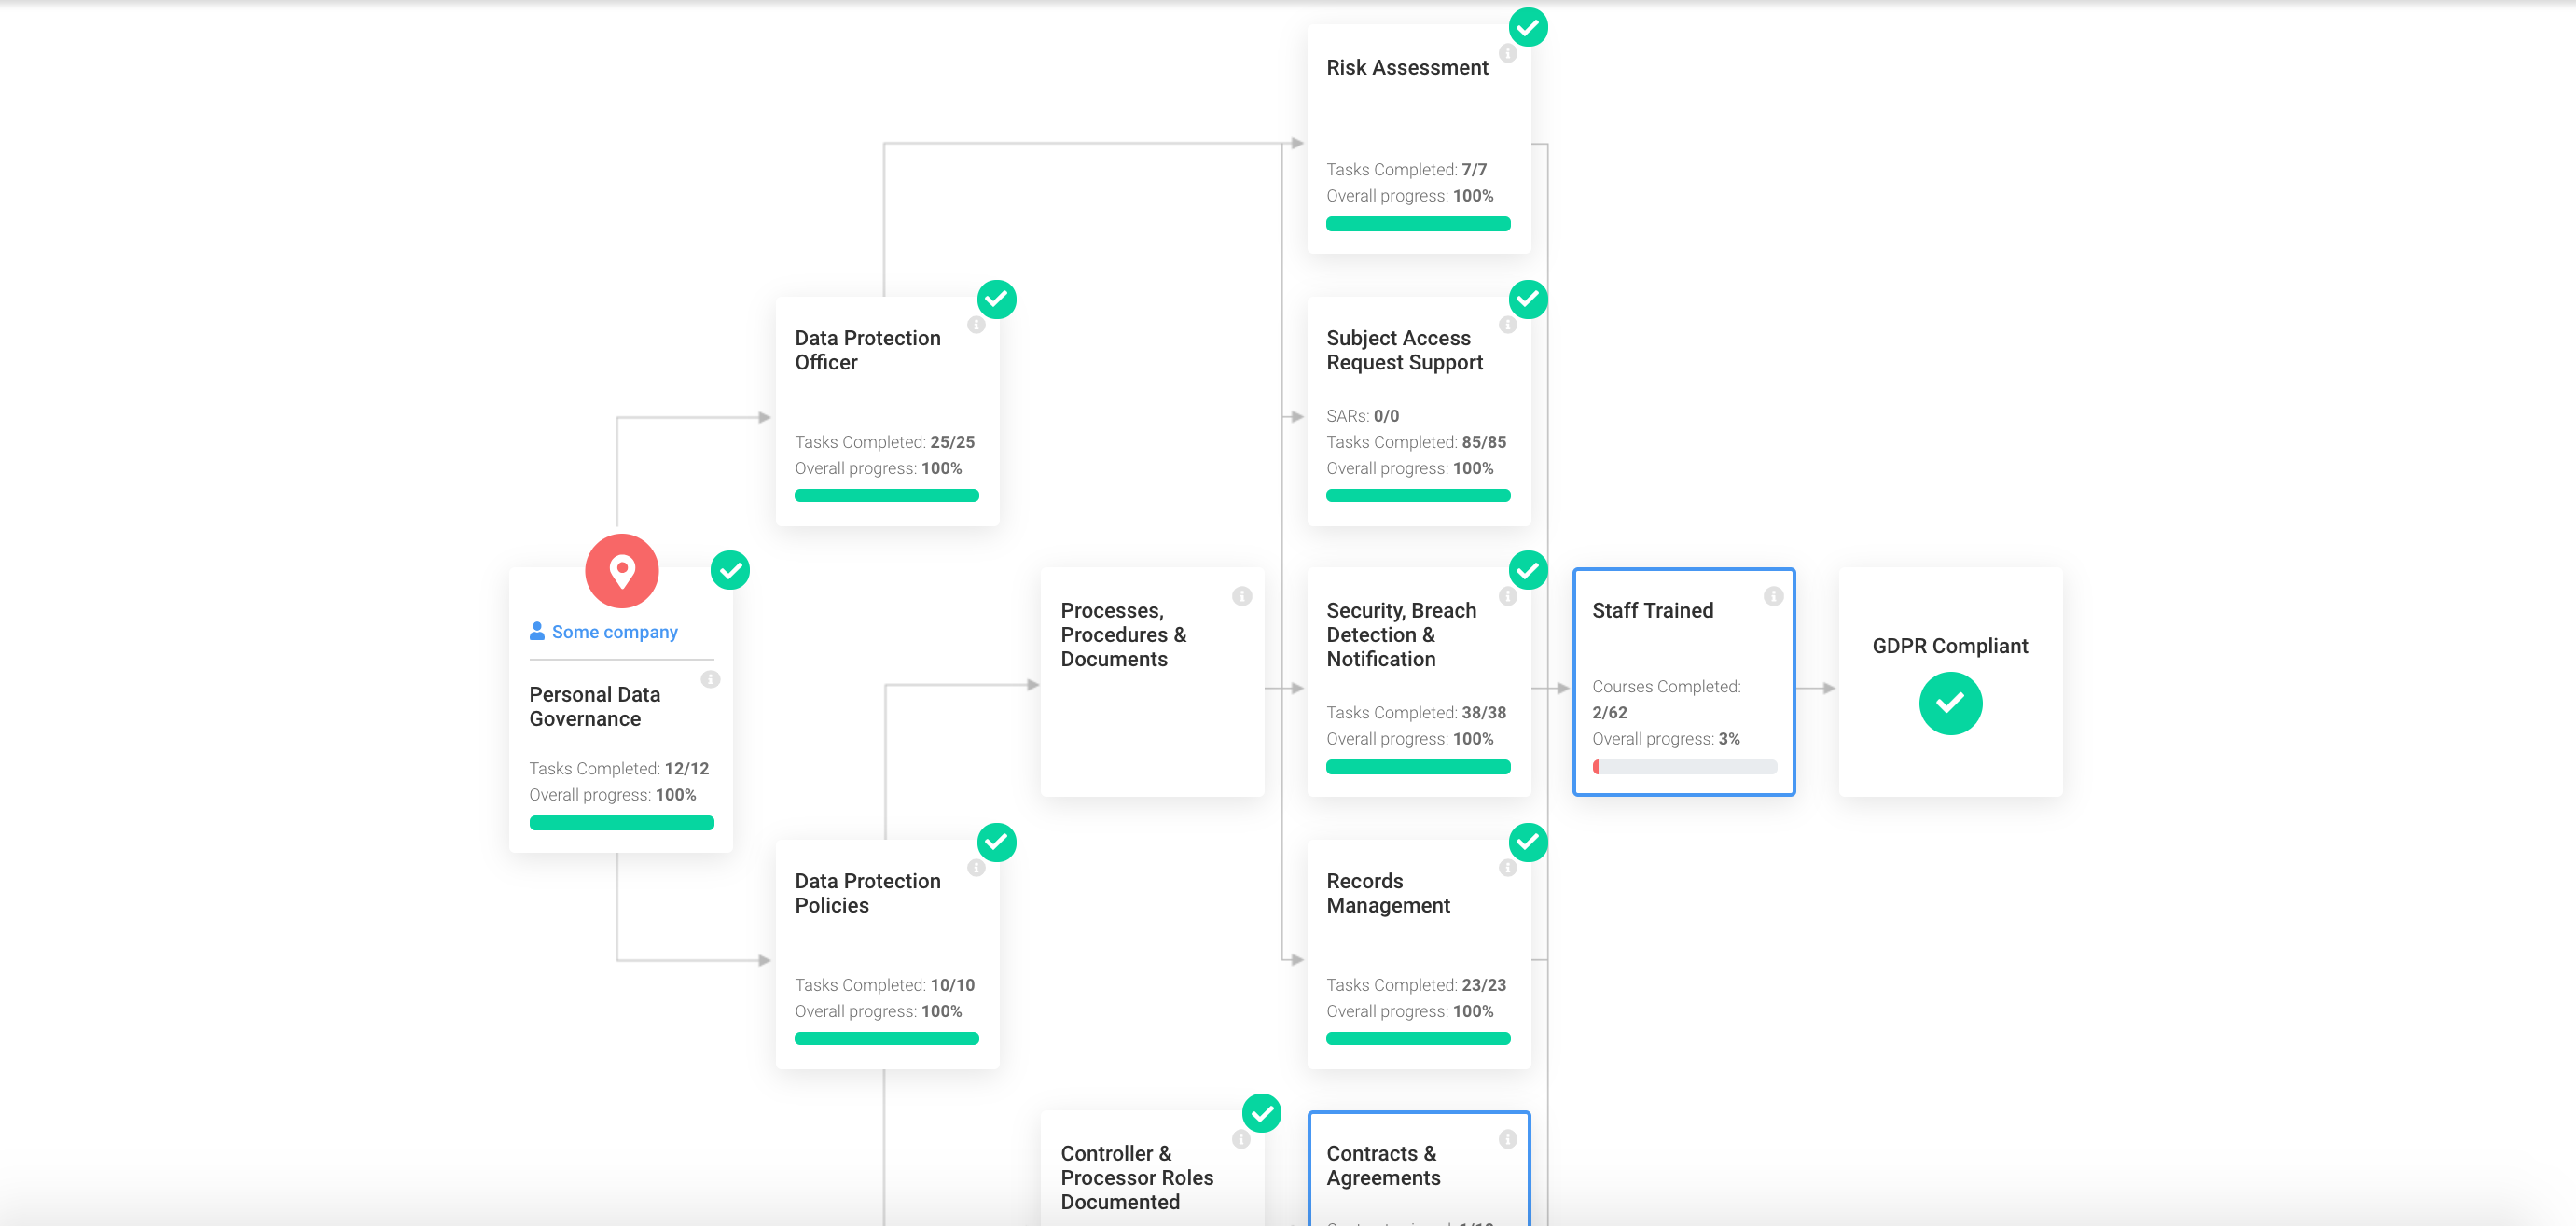
Task: Click the Security, Breach Detection progress bar
Action: (x=1418, y=767)
